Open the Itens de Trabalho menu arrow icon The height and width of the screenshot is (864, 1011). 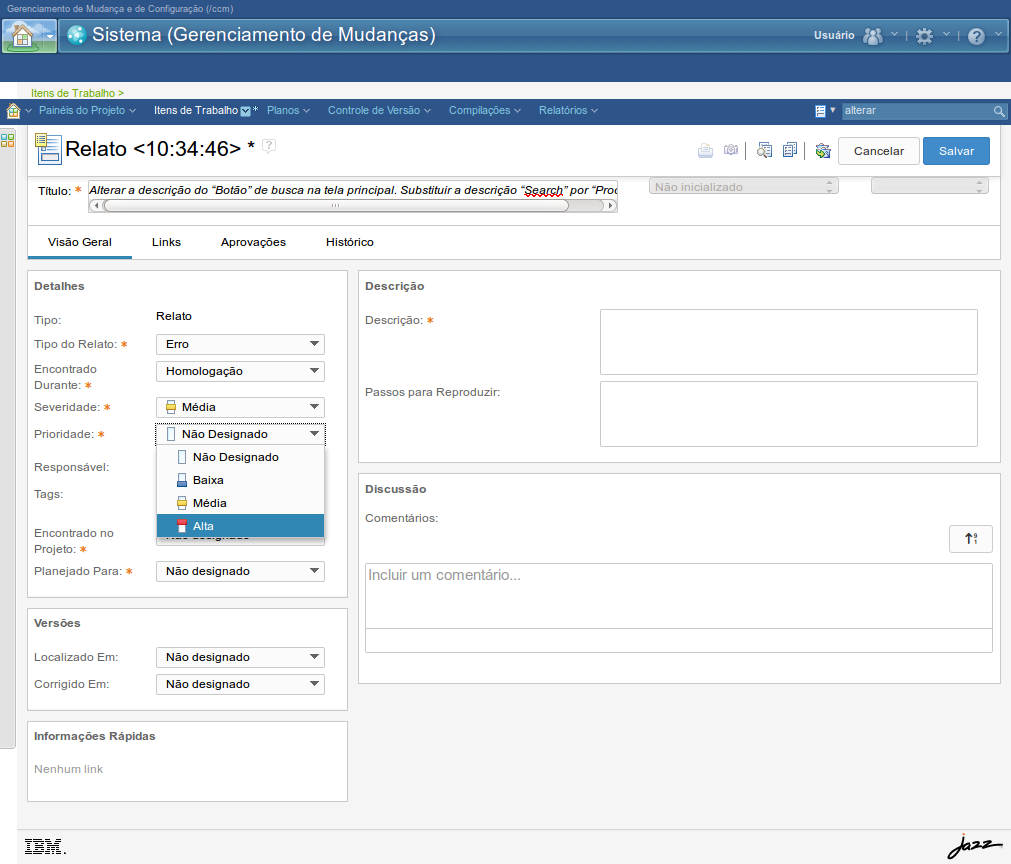tap(246, 111)
